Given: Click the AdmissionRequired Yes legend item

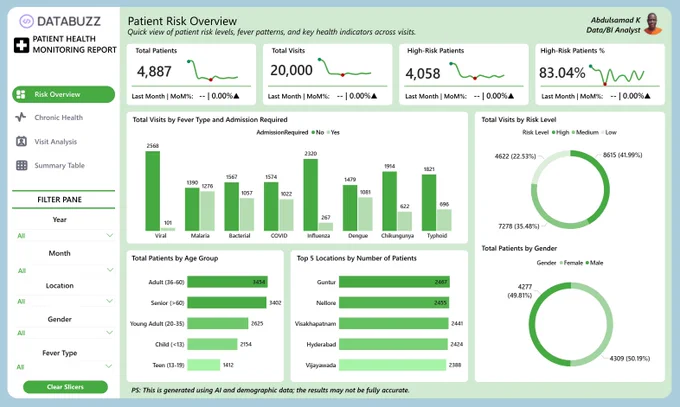Looking at the screenshot, I should [x=333, y=132].
